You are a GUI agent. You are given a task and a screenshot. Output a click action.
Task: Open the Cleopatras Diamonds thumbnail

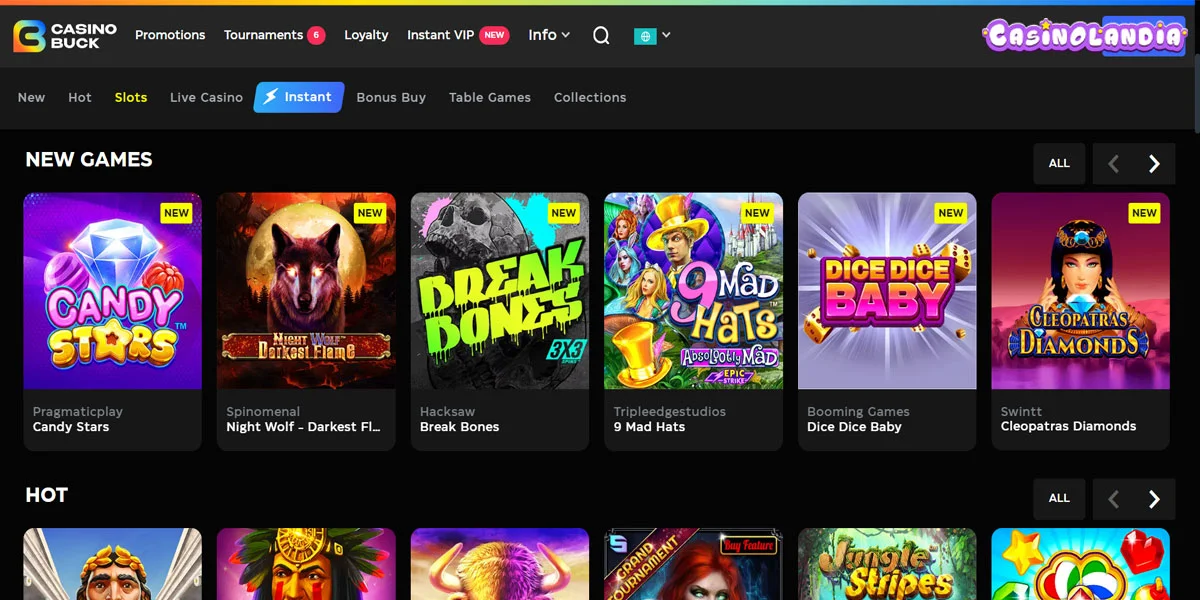1081,291
